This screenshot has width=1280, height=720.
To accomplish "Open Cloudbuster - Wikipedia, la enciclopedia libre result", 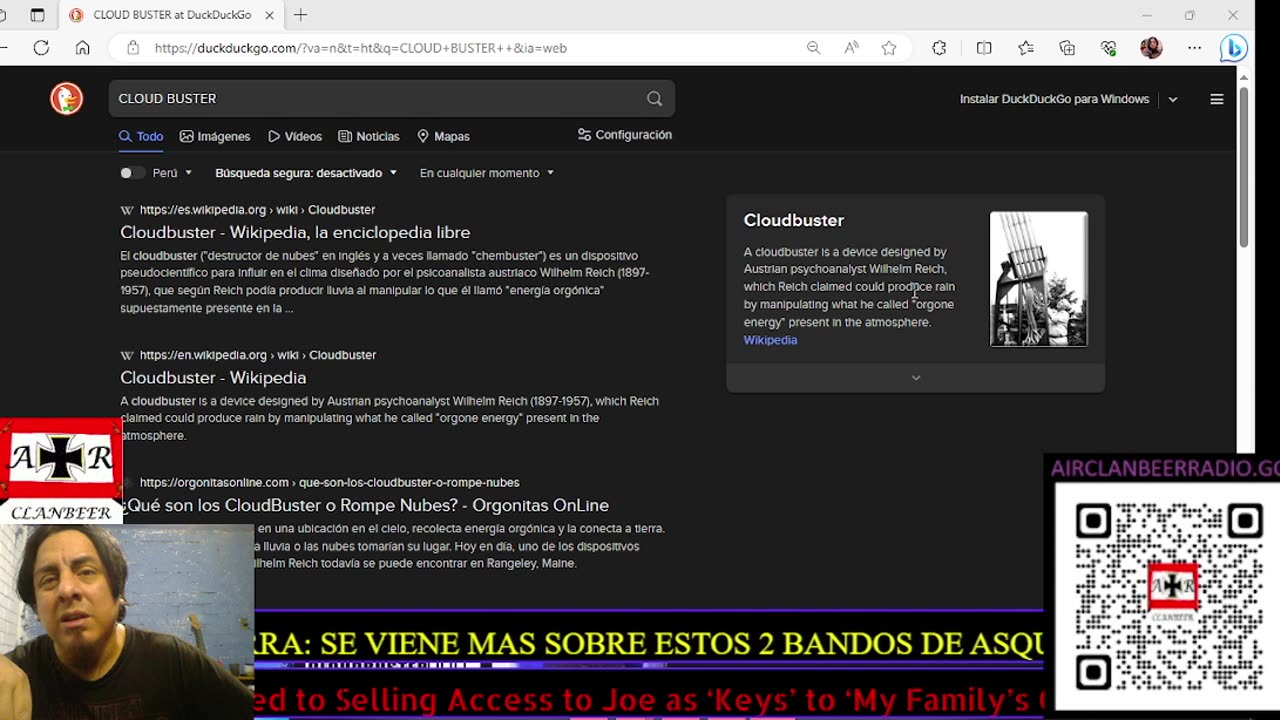I will coord(295,232).
